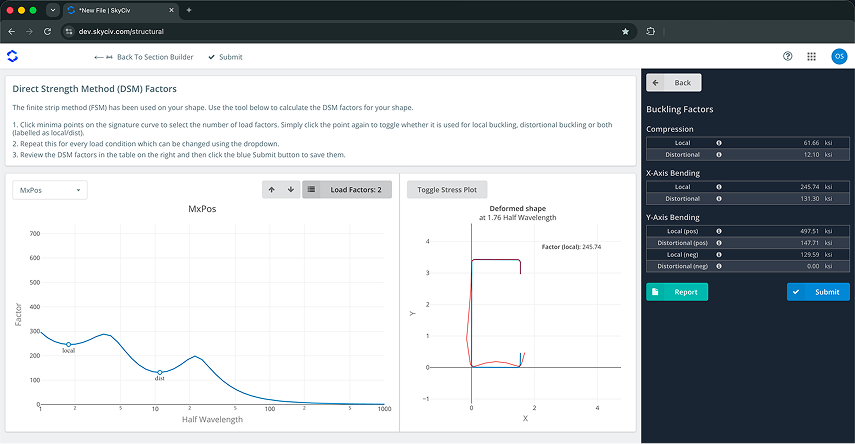Select the New File SkyCiv browser tab
855x444 pixels.
click(121, 10)
